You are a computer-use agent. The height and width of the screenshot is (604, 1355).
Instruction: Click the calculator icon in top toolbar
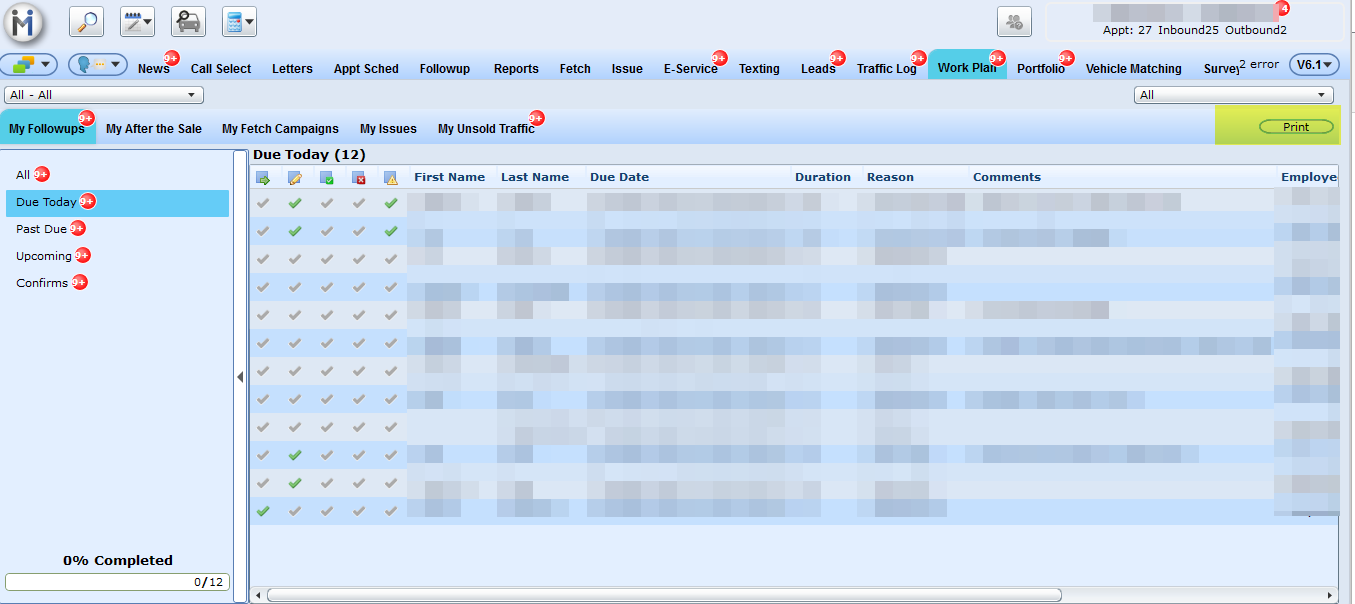239,21
